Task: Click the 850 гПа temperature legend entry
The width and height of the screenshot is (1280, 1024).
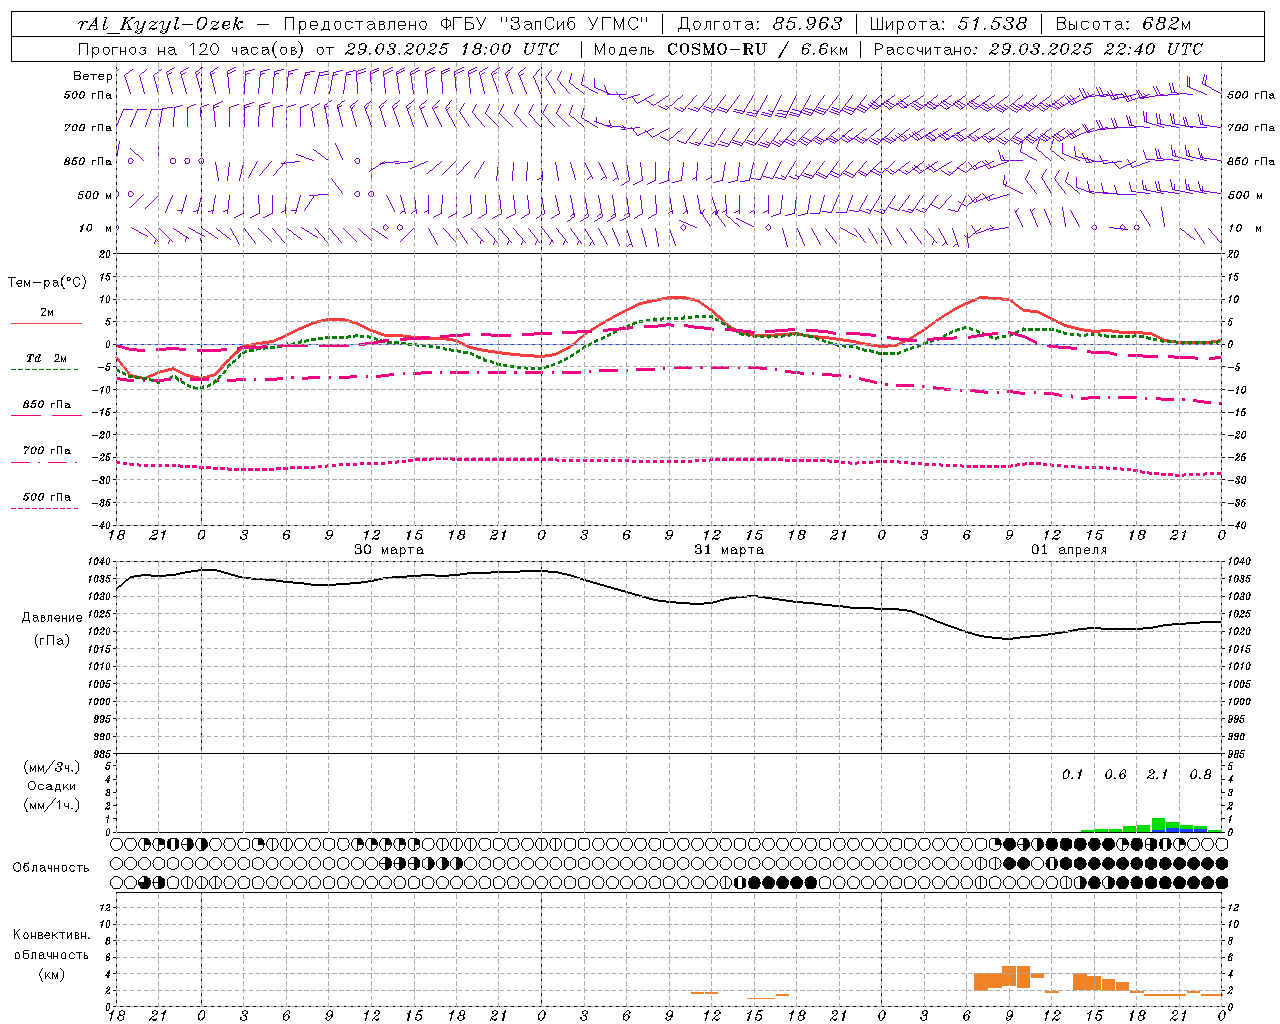Action: tap(47, 405)
